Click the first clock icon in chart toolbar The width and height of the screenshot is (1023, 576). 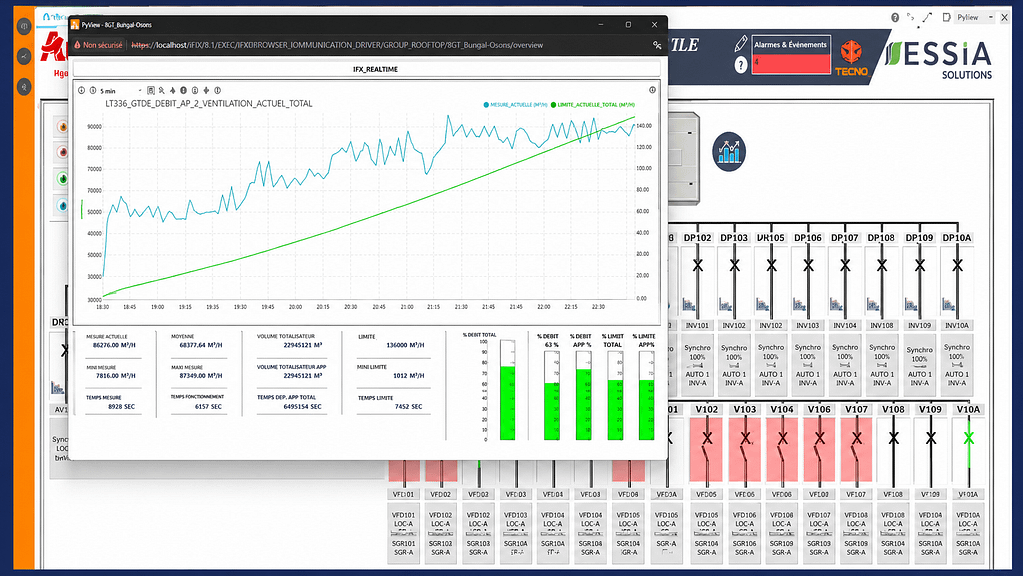point(82,91)
